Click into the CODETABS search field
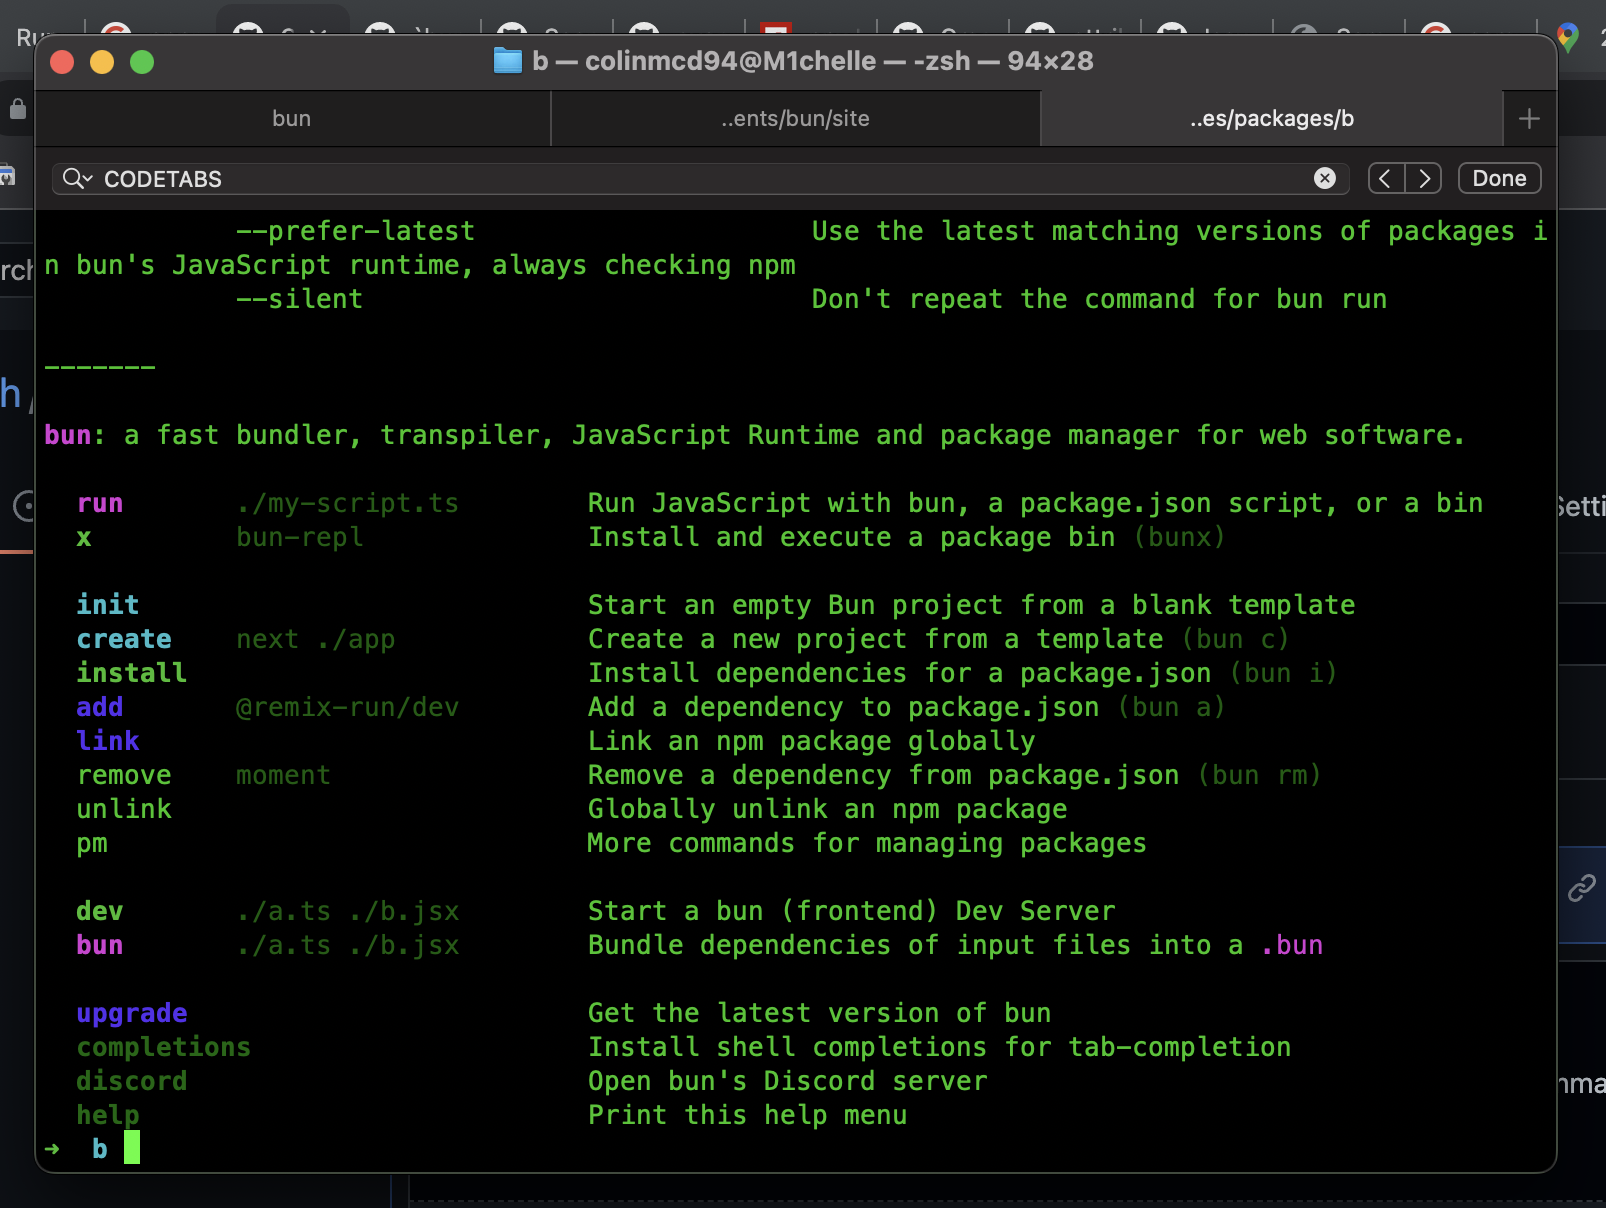Image resolution: width=1606 pixels, height=1208 pixels. click(x=700, y=178)
